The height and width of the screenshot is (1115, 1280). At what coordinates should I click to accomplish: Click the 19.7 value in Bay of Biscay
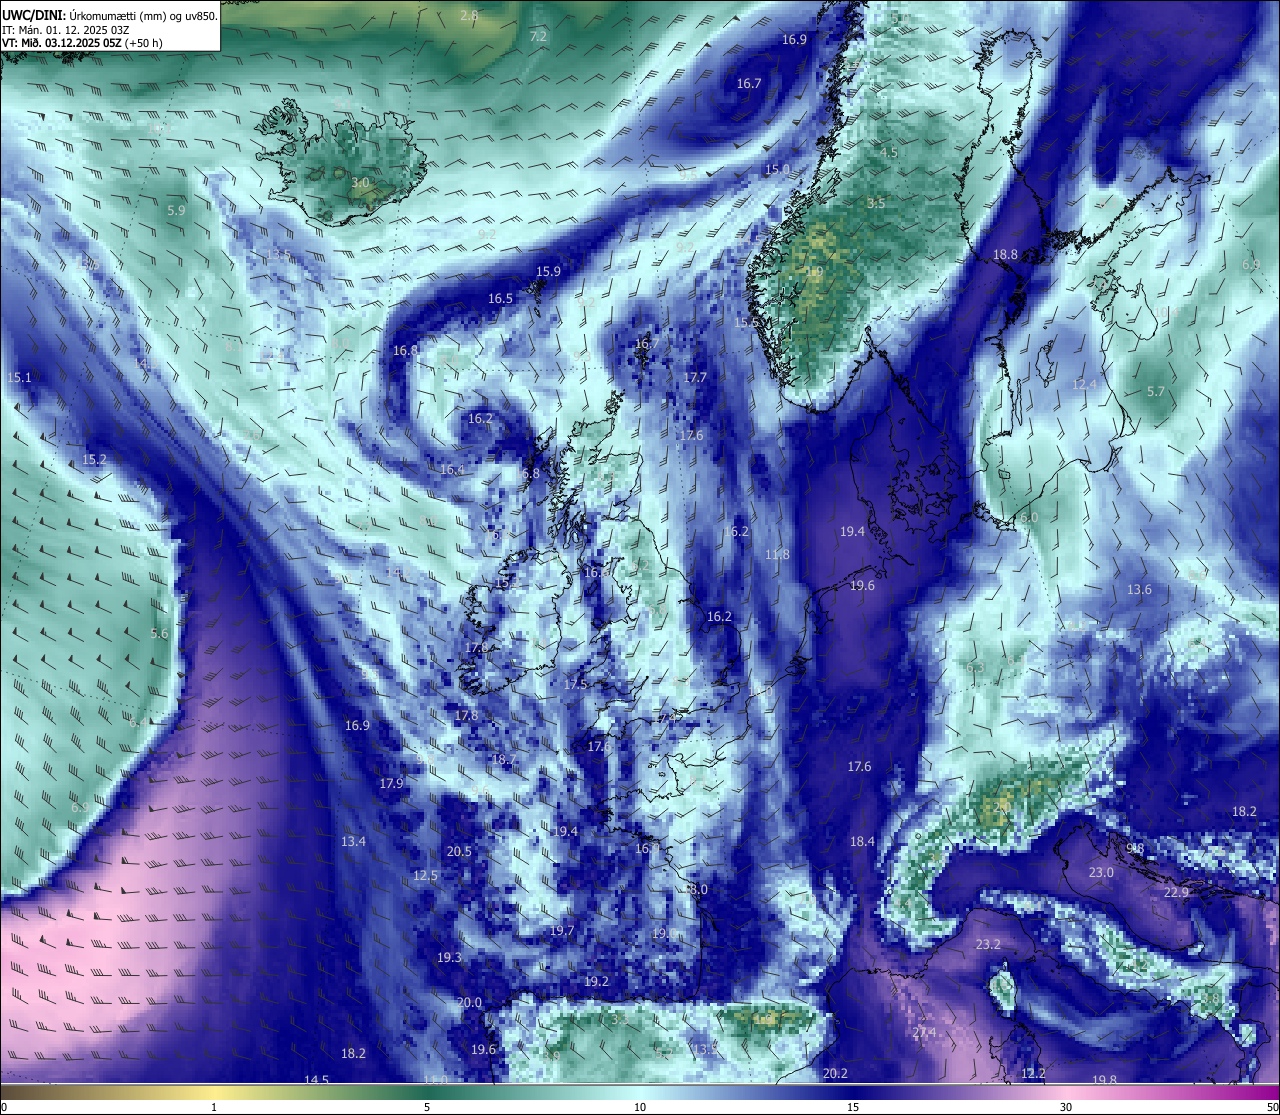click(562, 931)
